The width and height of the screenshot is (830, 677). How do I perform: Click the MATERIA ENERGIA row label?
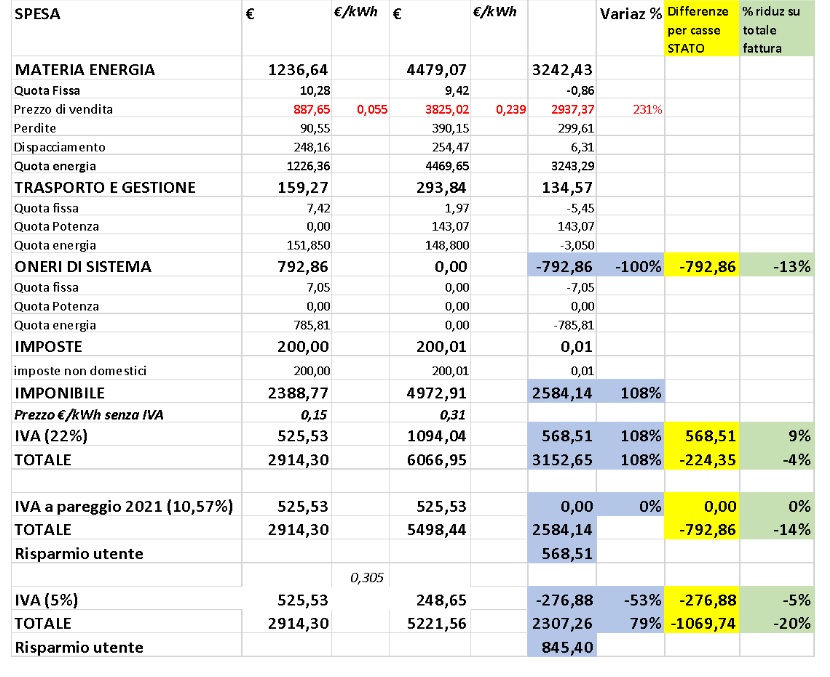(x=85, y=70)
